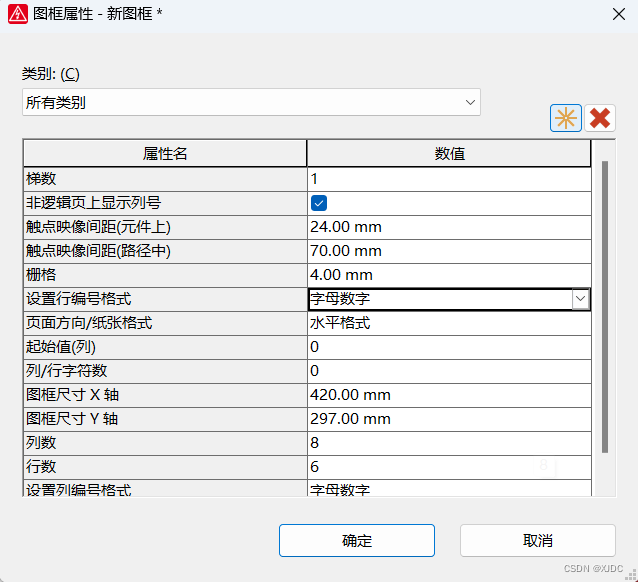Click the 列数 value cell showing 8
The height and width of the screenshot is (582, 638).
point(448,443)
